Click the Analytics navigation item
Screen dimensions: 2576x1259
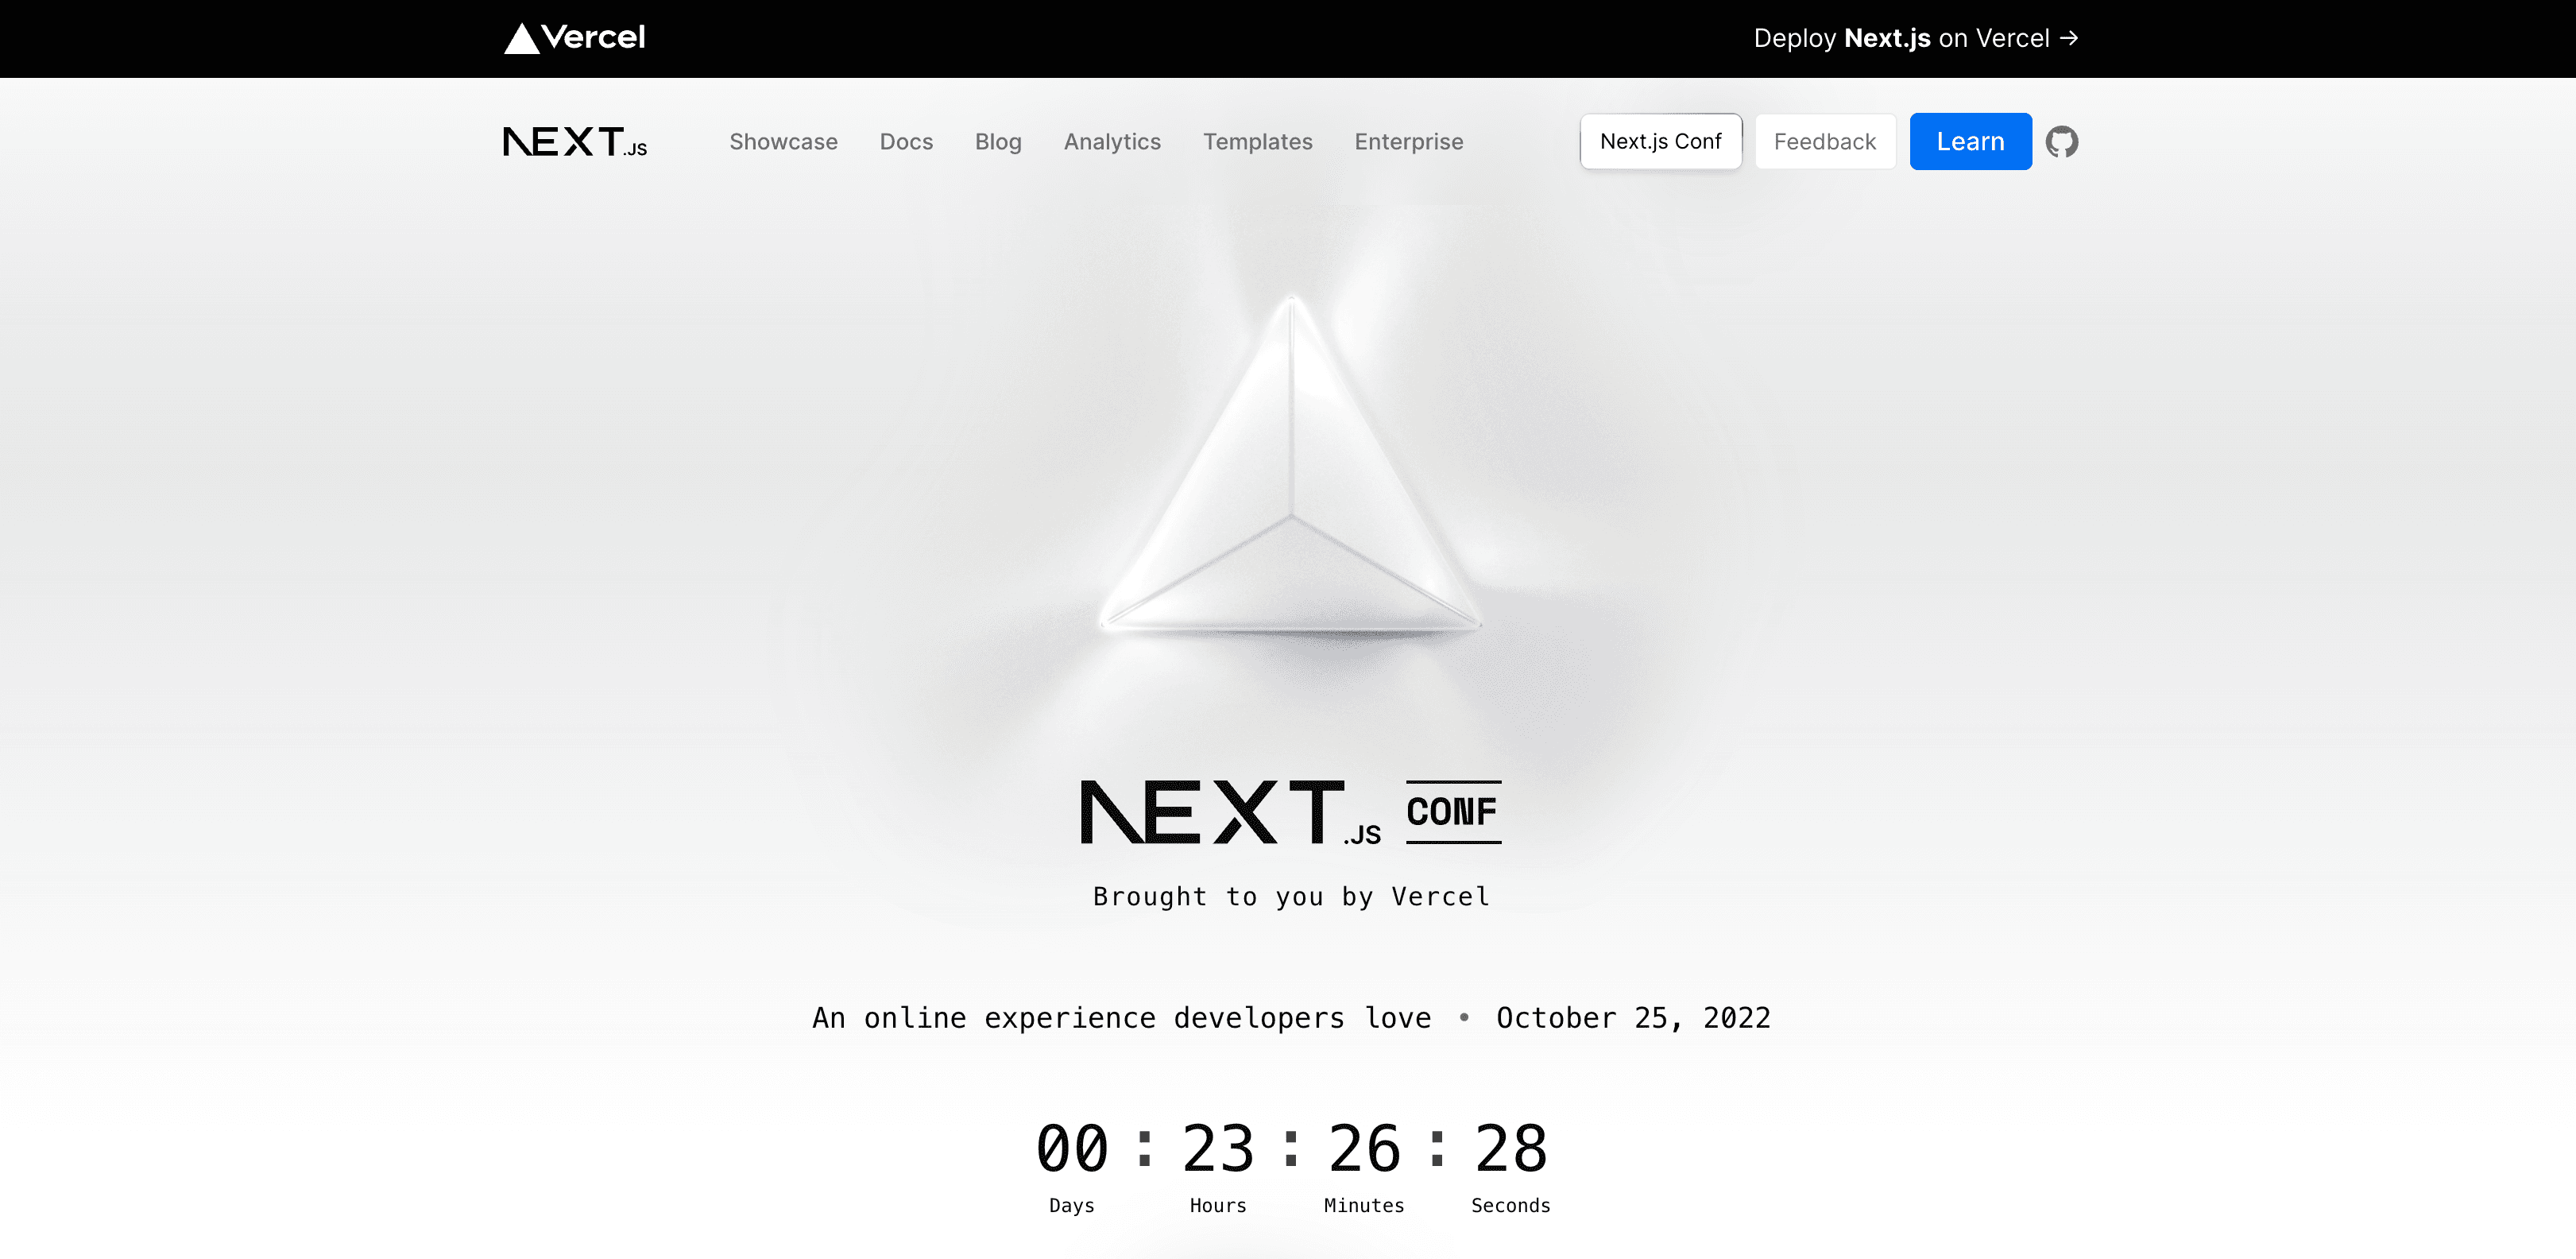tap(1112, 141)
